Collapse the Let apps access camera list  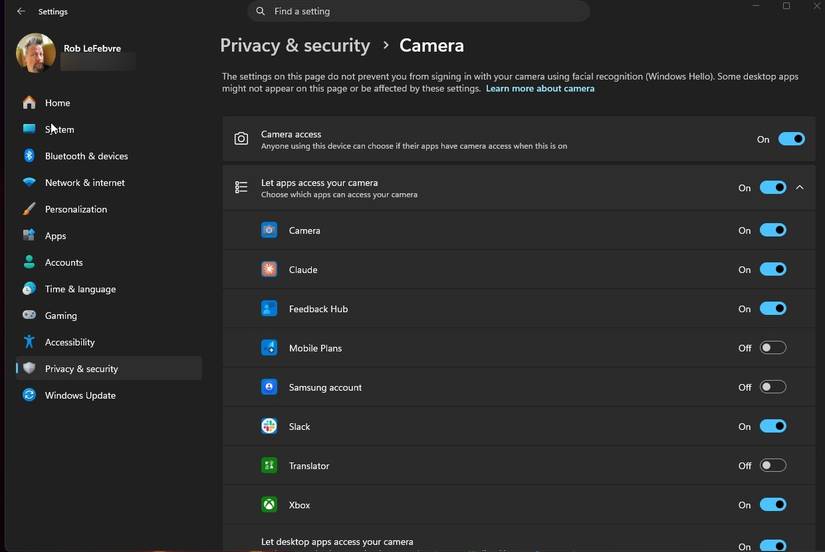tap(800, 187)
